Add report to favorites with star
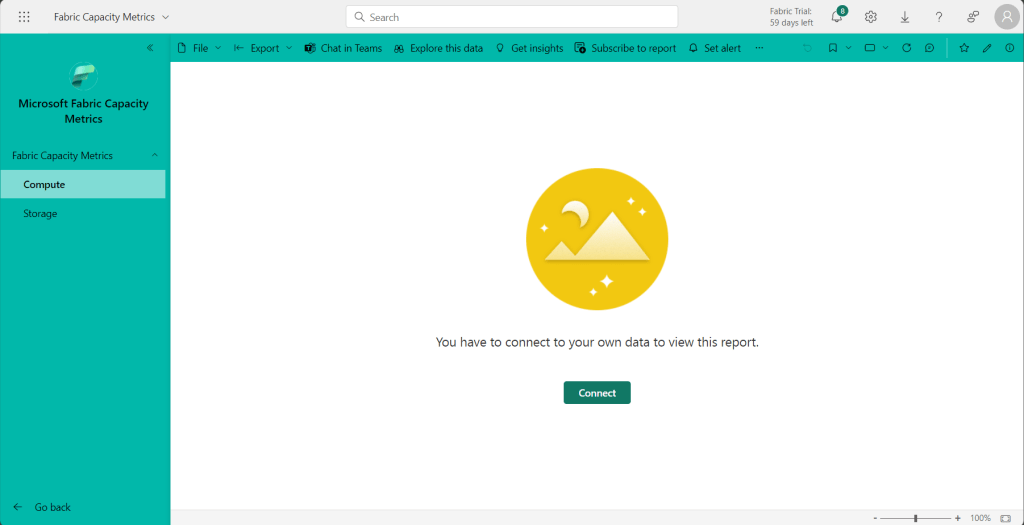 (x=964, y=48)
